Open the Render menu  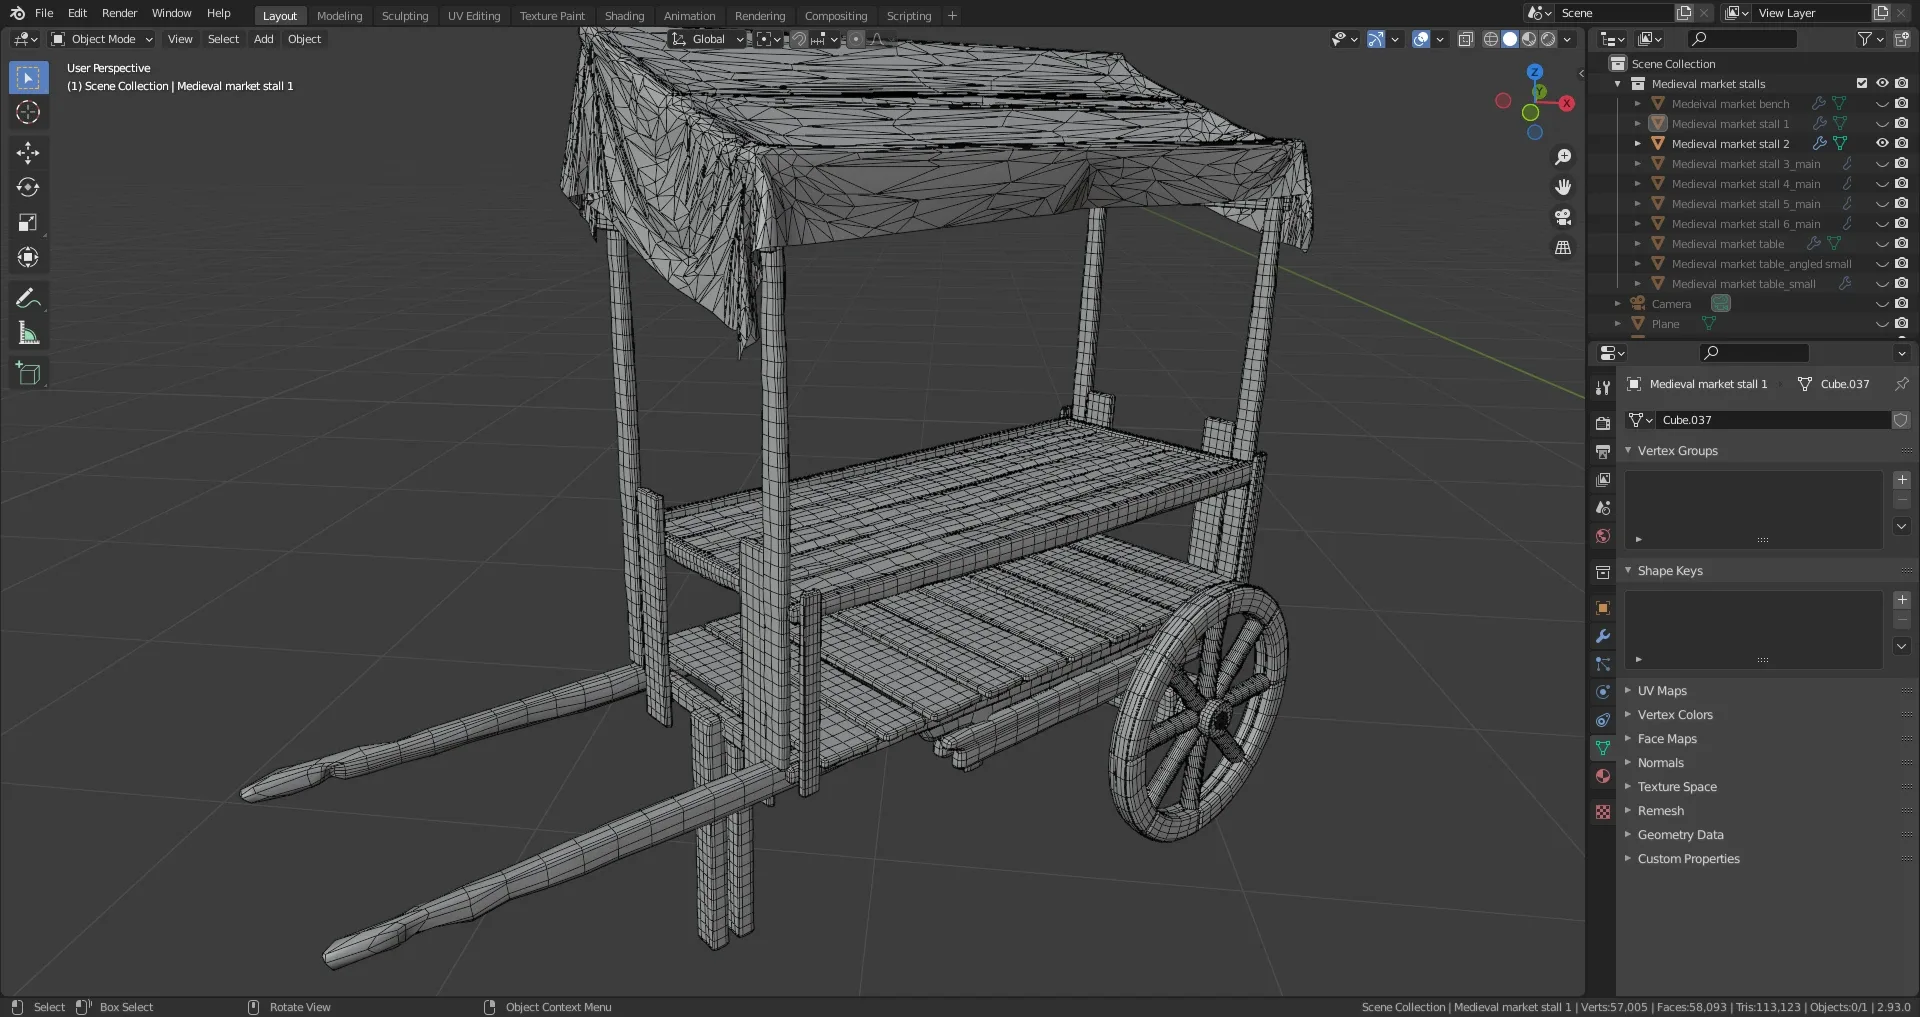click(x=119, y=13)
